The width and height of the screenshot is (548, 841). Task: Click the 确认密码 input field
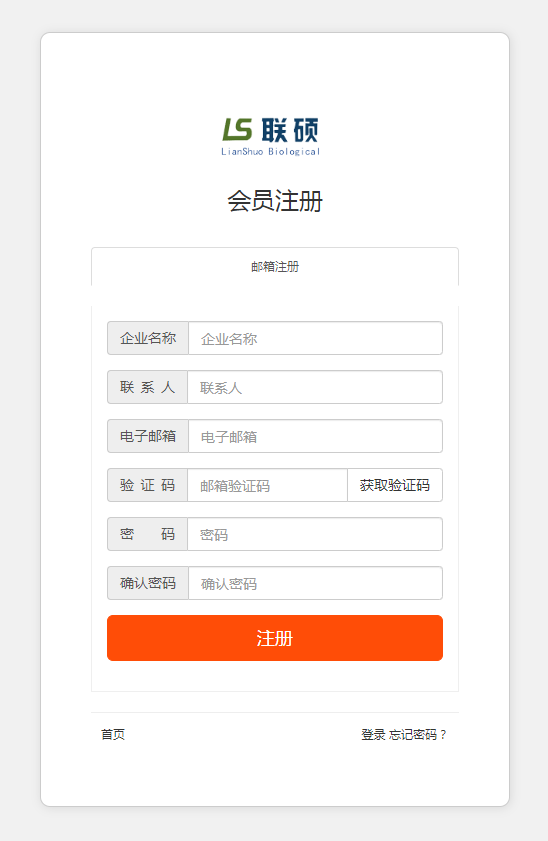pyautogui.click(x=315, y=584)
